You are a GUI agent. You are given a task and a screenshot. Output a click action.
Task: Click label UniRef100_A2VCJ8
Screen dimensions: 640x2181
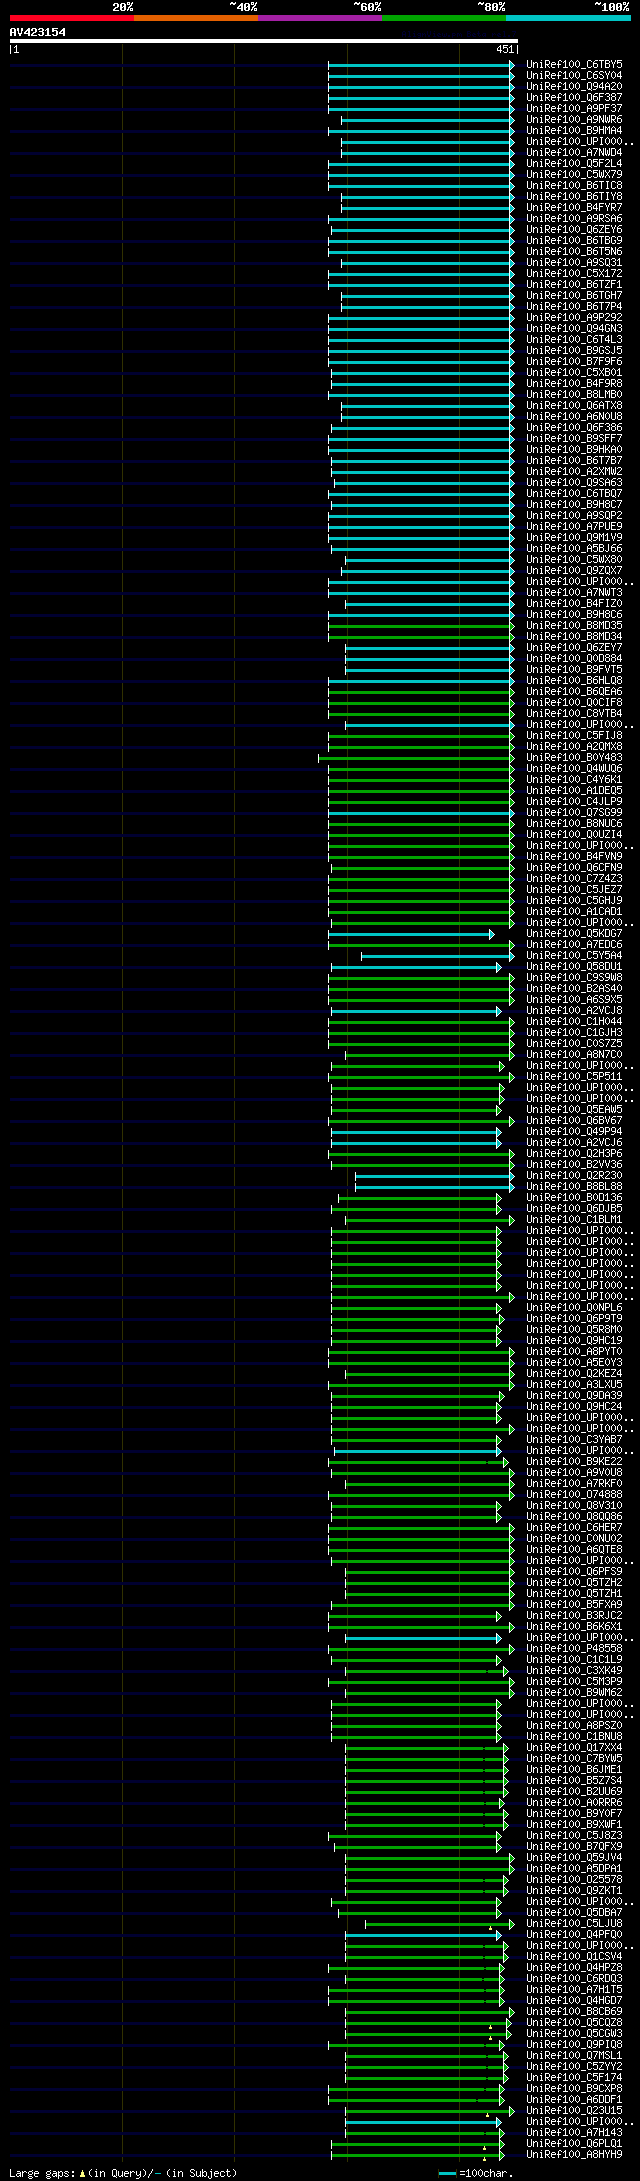(574, 1010)
